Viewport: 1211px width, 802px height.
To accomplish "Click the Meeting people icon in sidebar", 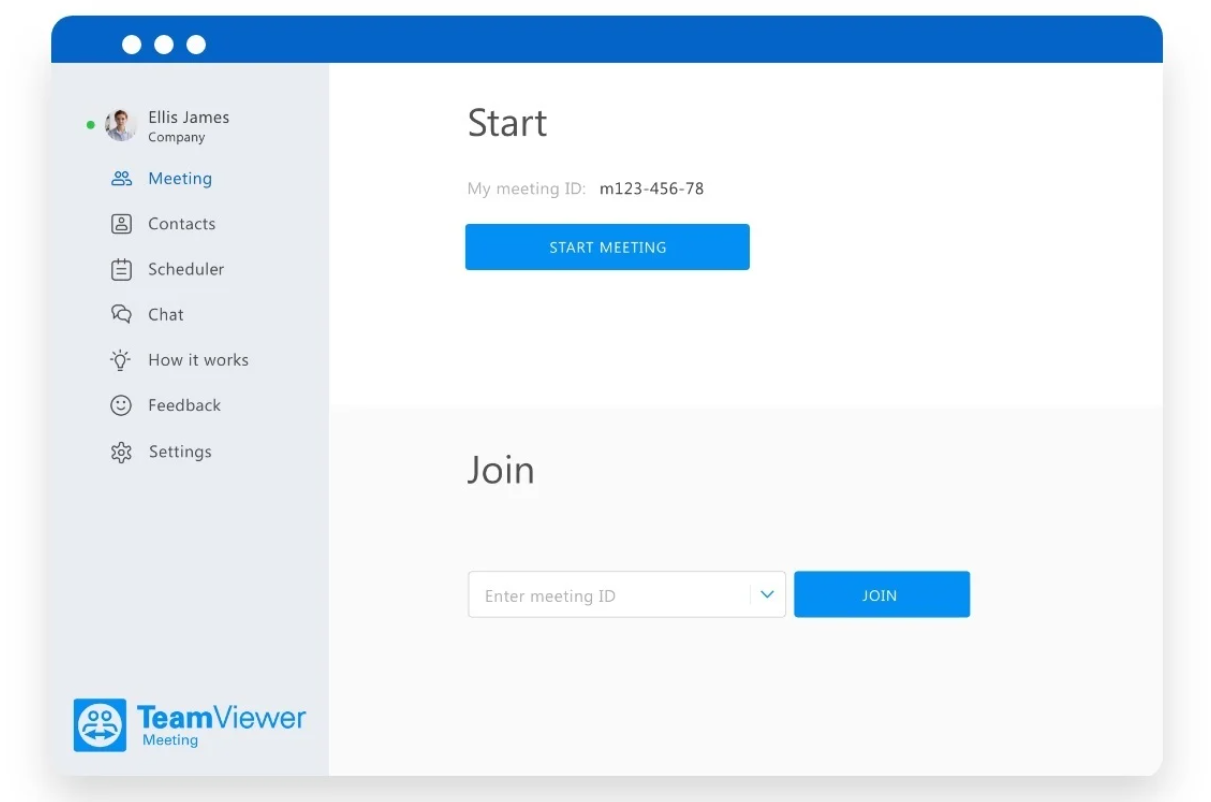I will coord(121,179).
